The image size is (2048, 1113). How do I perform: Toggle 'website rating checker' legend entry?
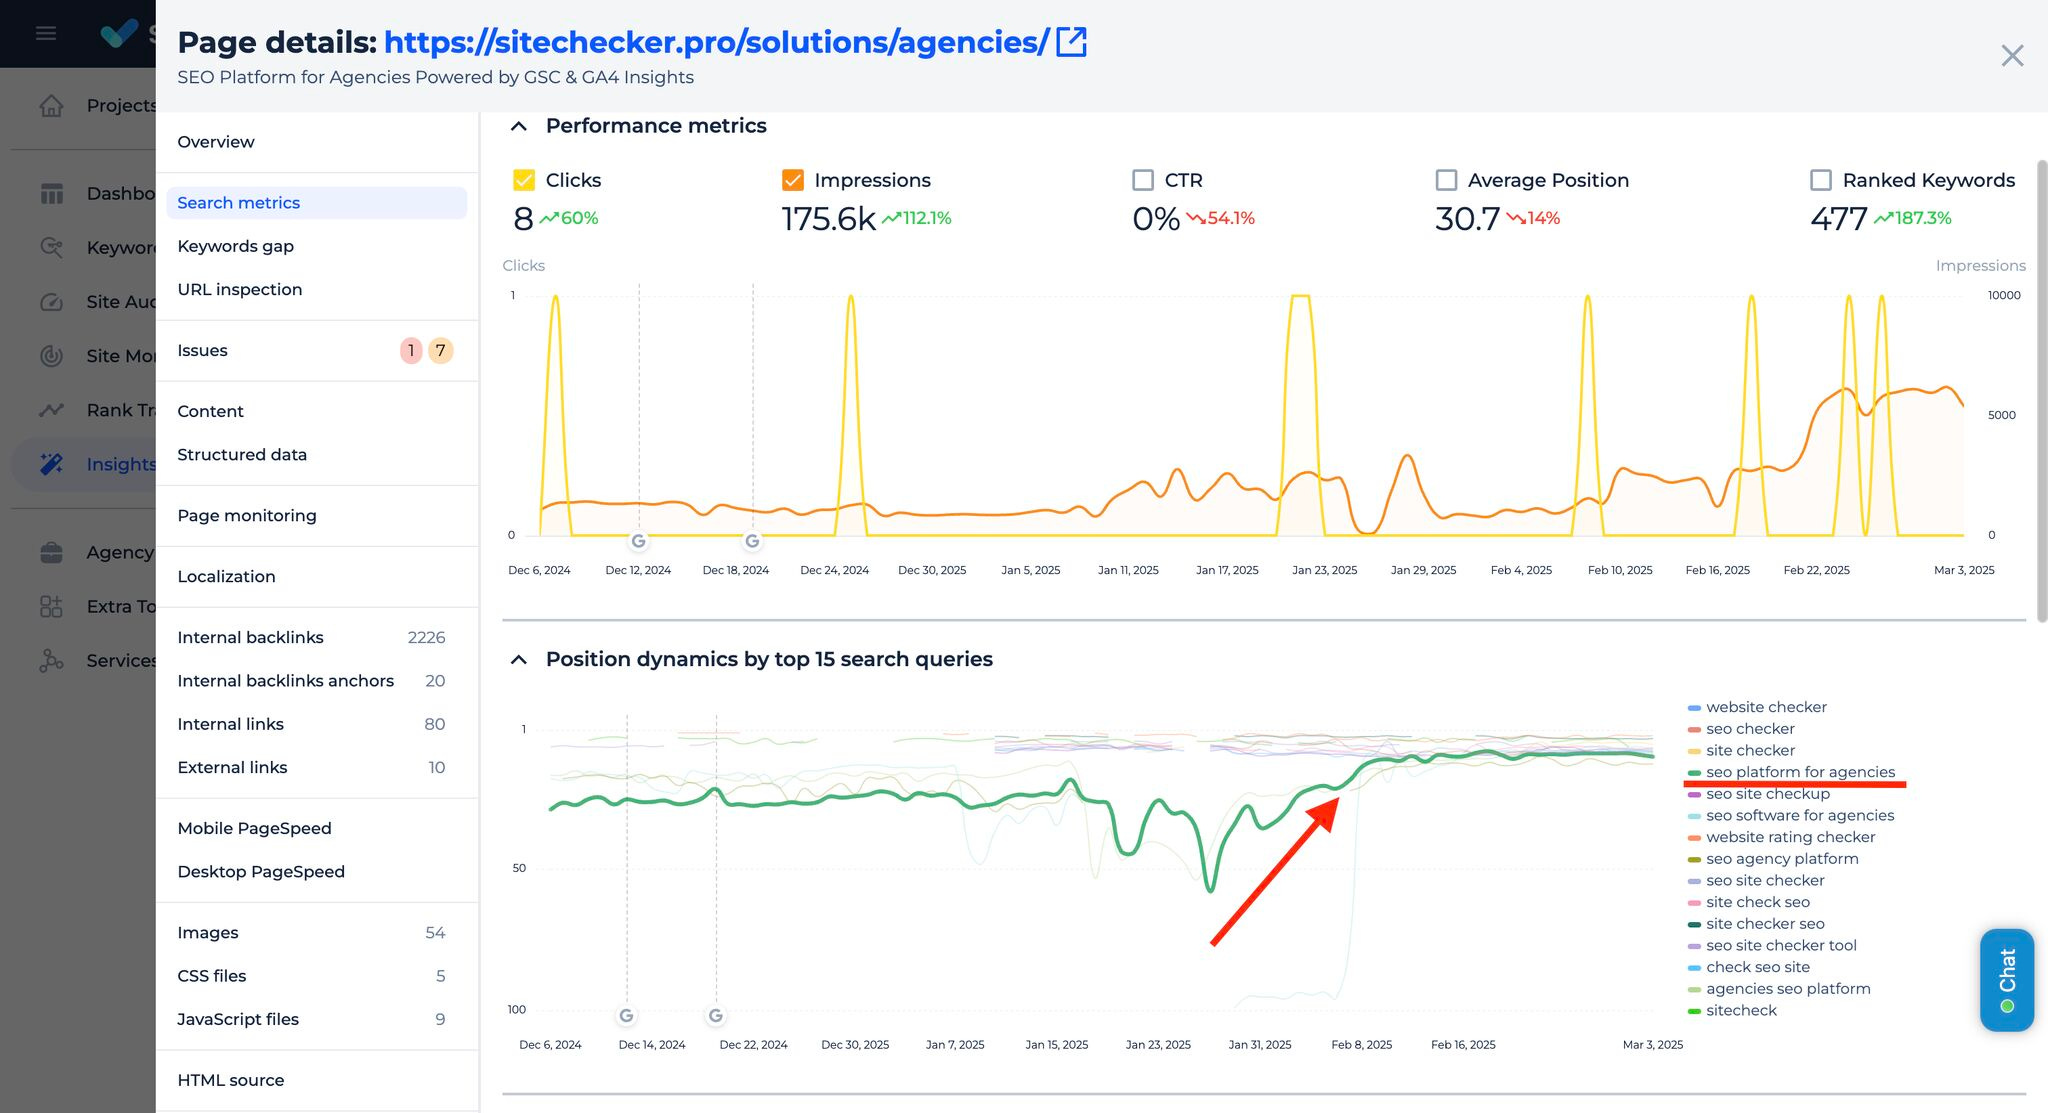(1781, 837)
